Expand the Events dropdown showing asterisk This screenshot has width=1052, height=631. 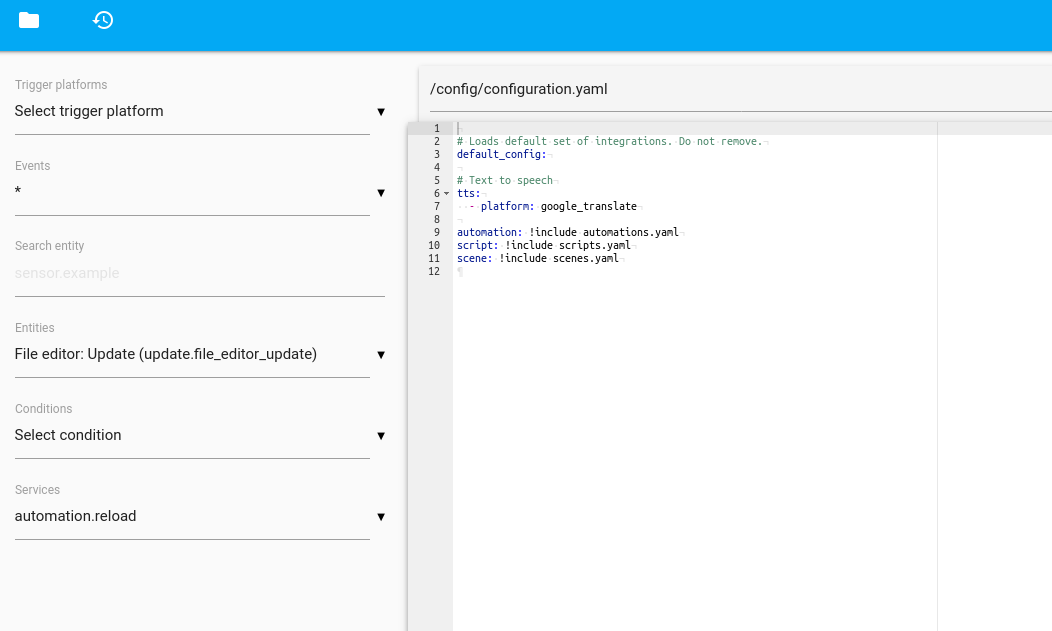click(x=192, y=192)
